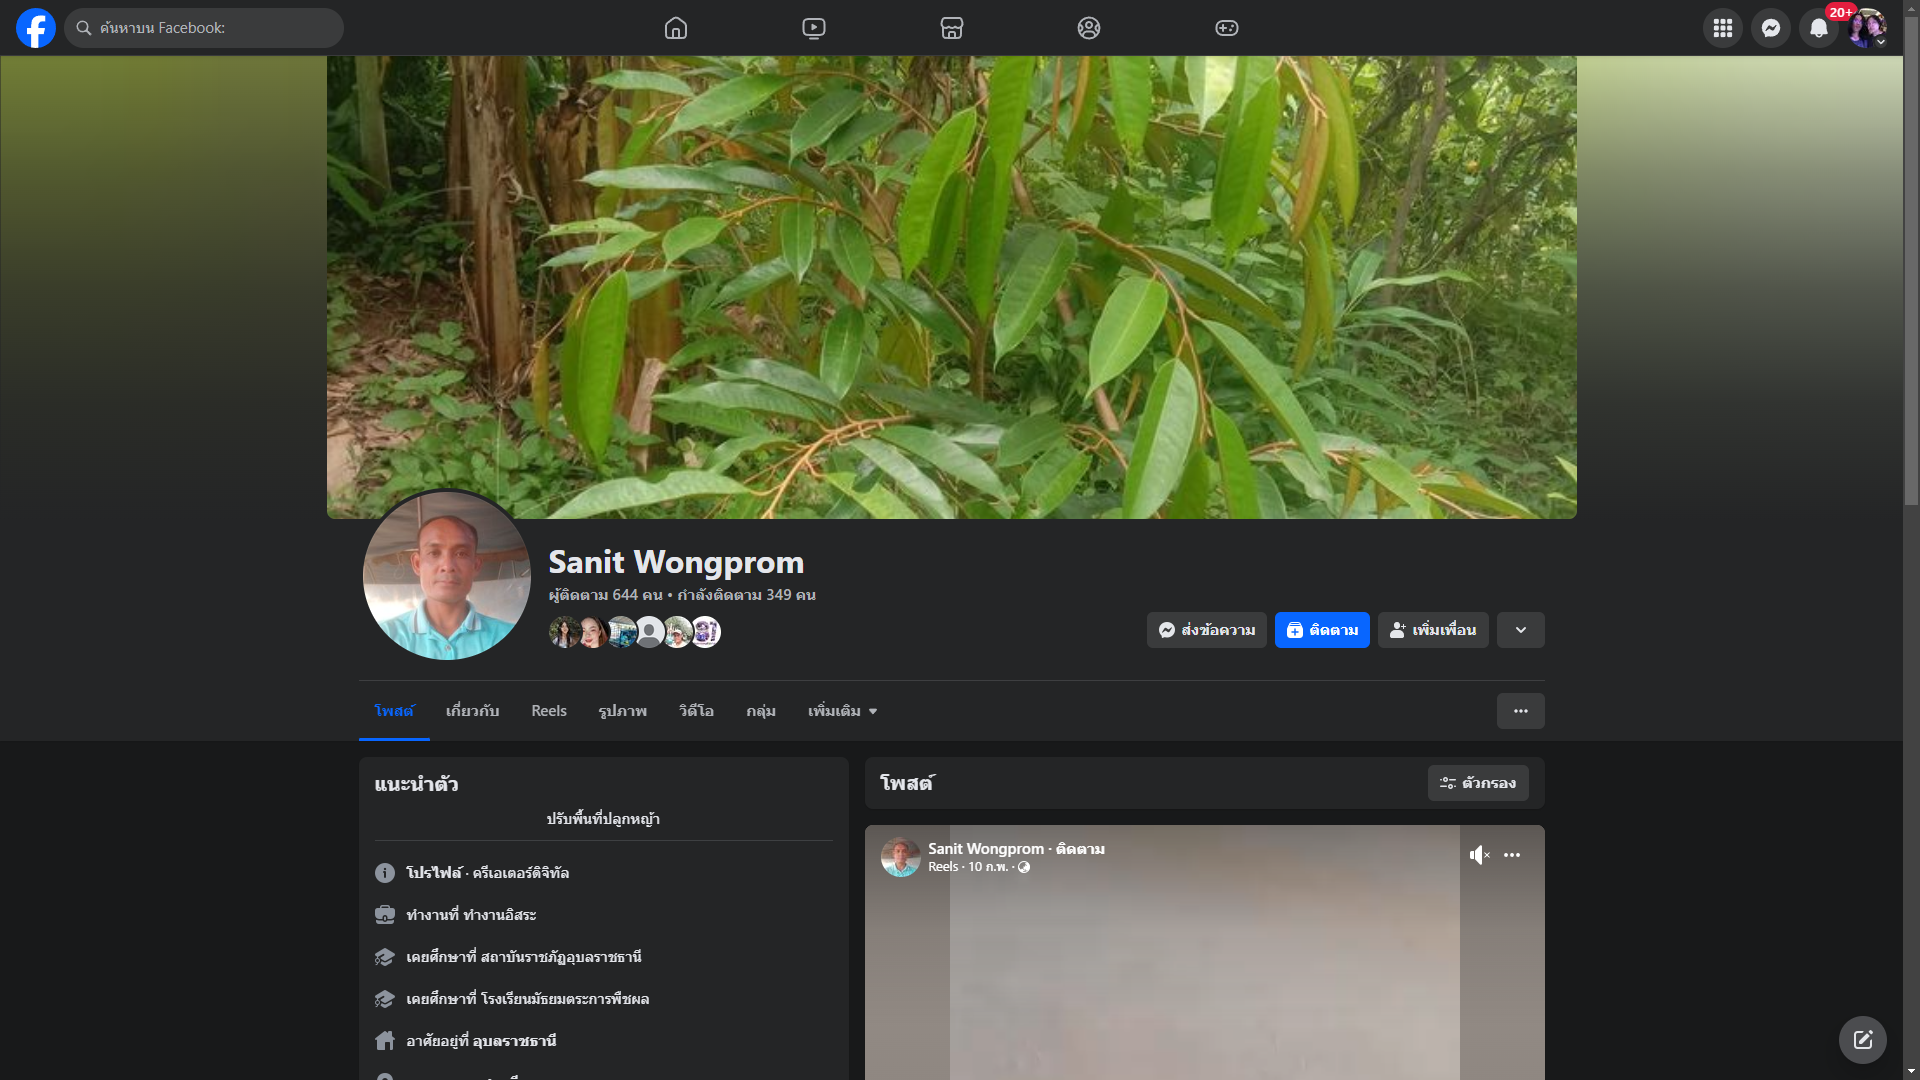Switch to the Reels tab

click(x=549, y=711)
